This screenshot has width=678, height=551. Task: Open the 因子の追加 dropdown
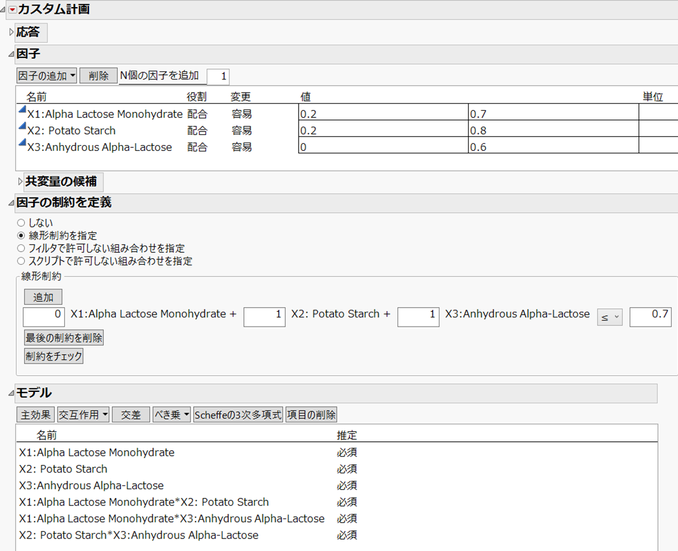(x=47, y=76)
